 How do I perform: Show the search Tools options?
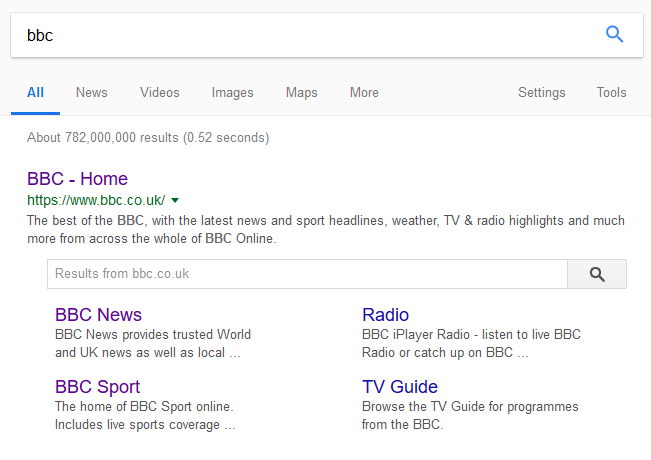(x=611, y=93)
